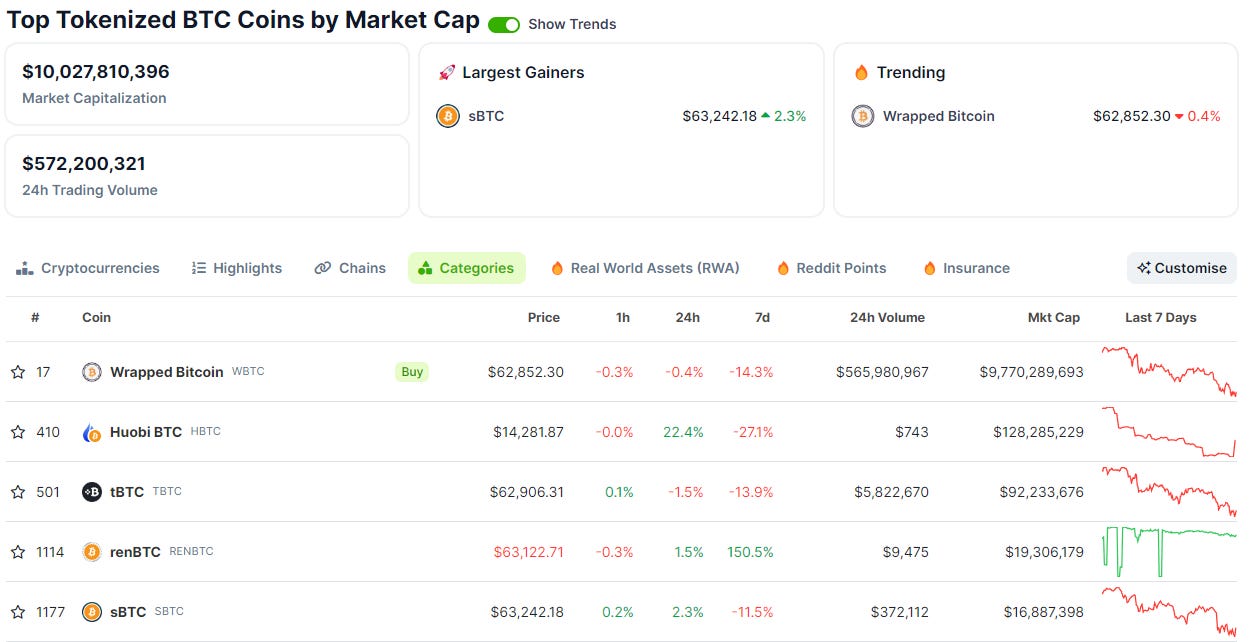
Task: Open the Reddit Points category
Action: (x=832, y=268)
